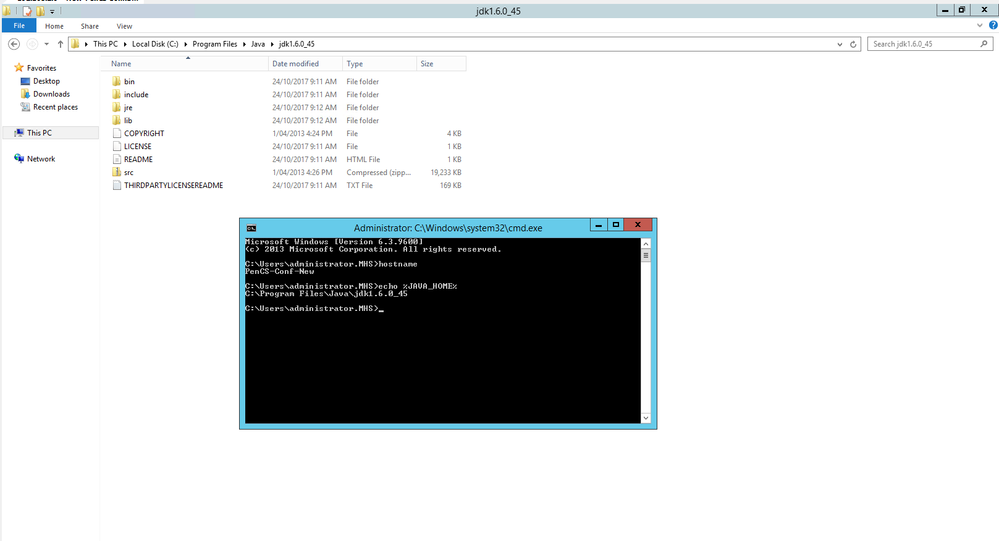Go up one folder level arrow
Viewport: 999px width, 541px height.
61,44
